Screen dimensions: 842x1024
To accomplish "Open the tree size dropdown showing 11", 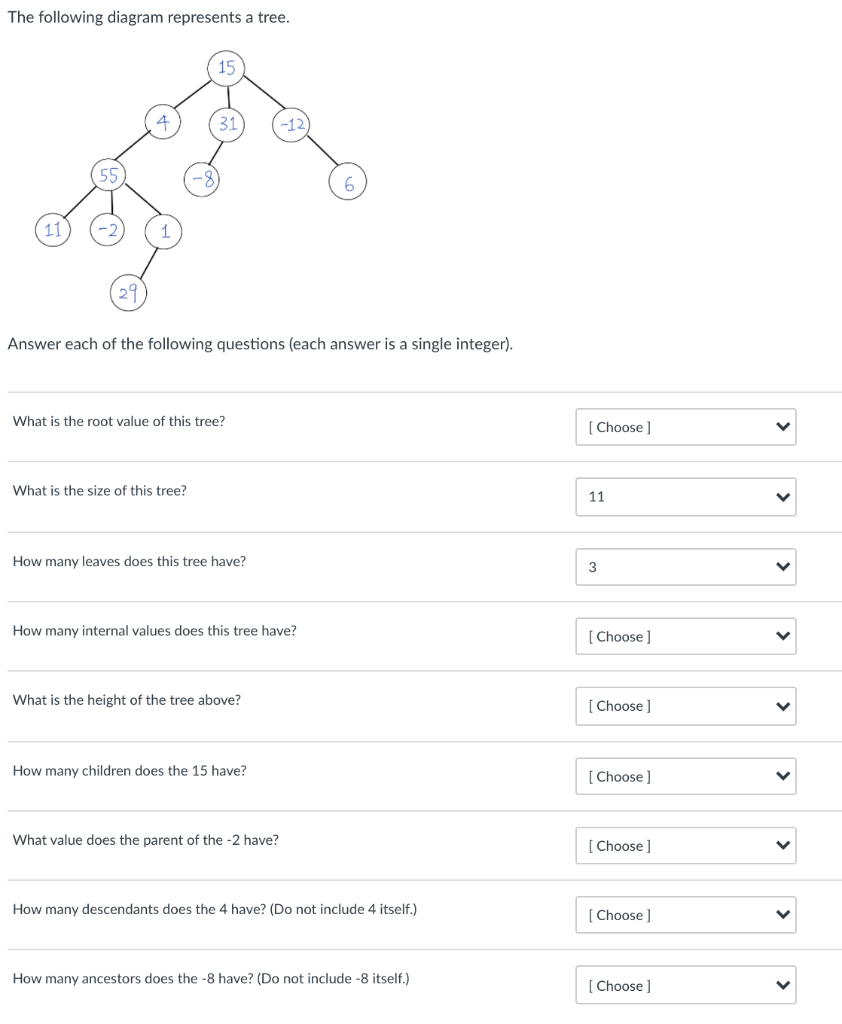I will 685,497.
